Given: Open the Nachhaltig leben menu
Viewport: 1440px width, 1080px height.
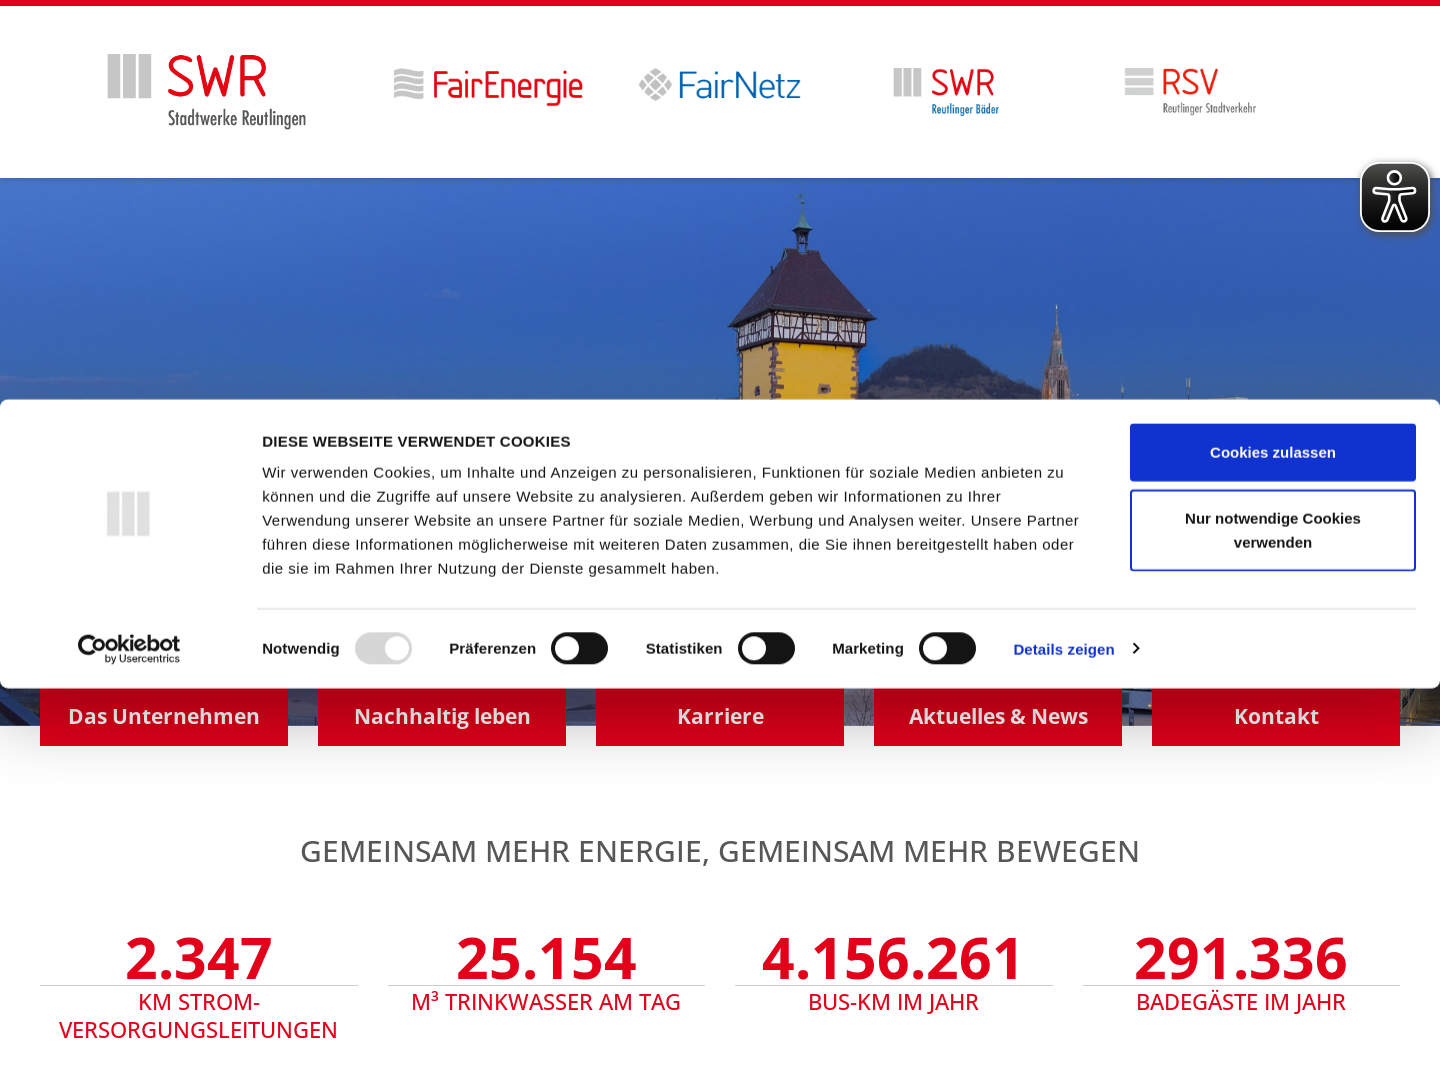Looking at the screenshot, I should [442, 716].
